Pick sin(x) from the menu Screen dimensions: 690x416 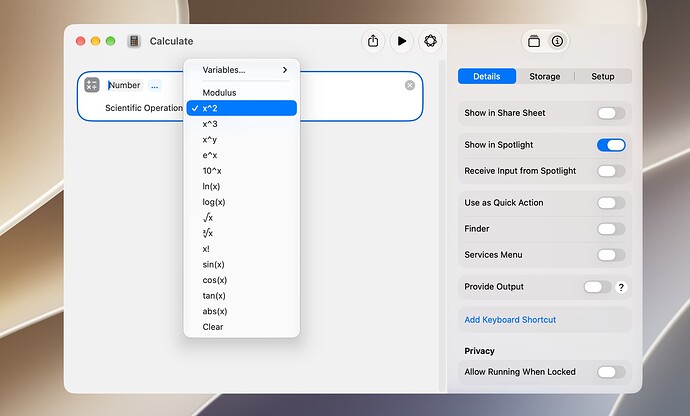(242, 264)
